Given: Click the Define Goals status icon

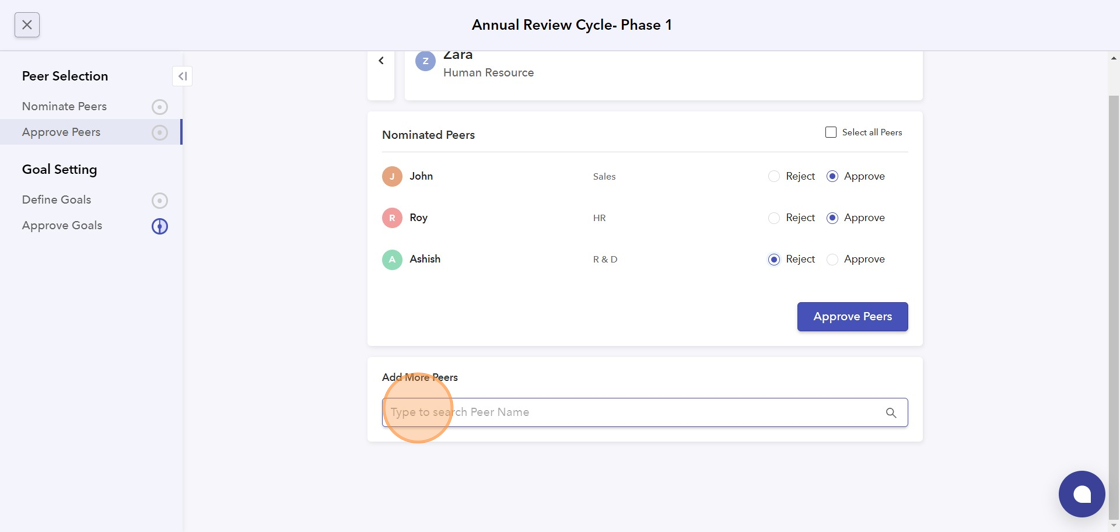Looking at the screenshot, I should pyautogui.click(x=160, y=201).
